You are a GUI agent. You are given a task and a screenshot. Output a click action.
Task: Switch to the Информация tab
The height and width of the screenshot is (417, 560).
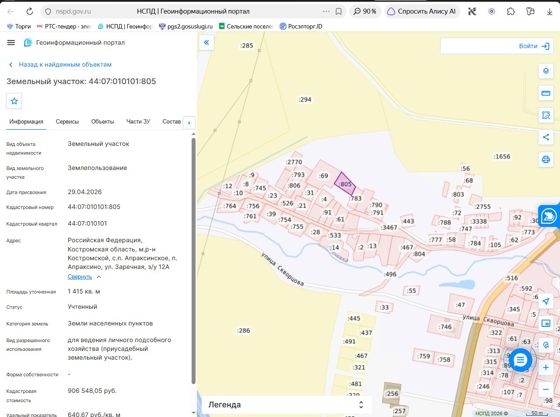point(26,121)
